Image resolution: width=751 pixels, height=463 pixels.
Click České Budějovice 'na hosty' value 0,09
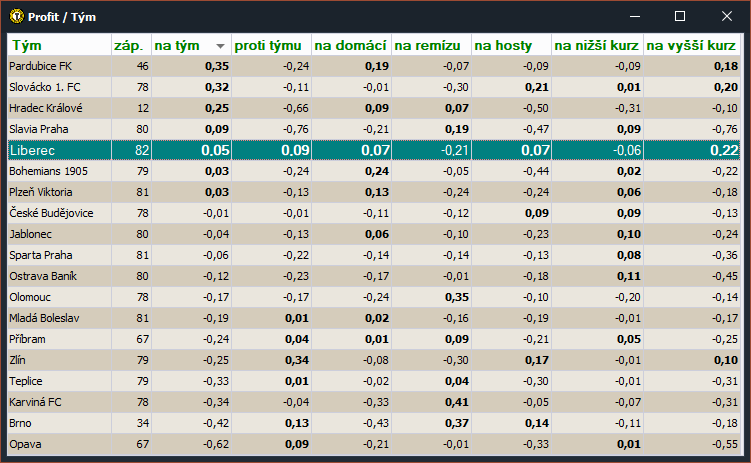coord(537,213)
